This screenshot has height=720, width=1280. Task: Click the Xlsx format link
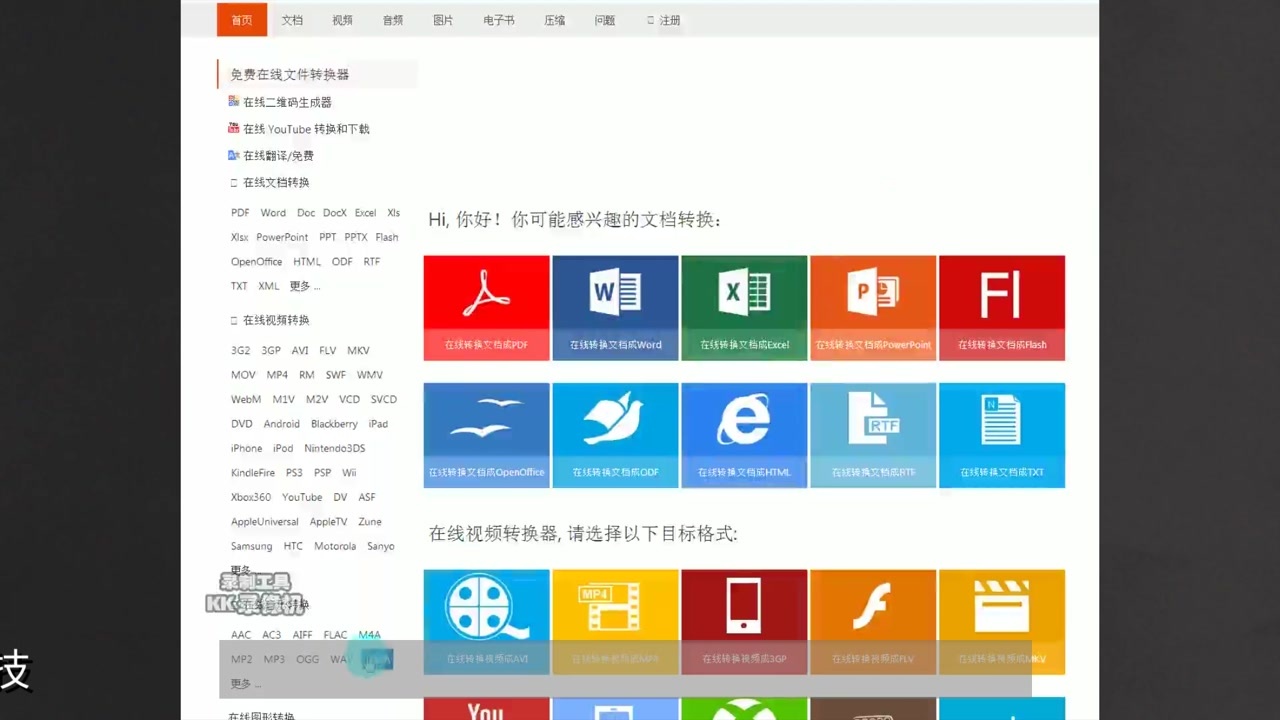[240, 237]
